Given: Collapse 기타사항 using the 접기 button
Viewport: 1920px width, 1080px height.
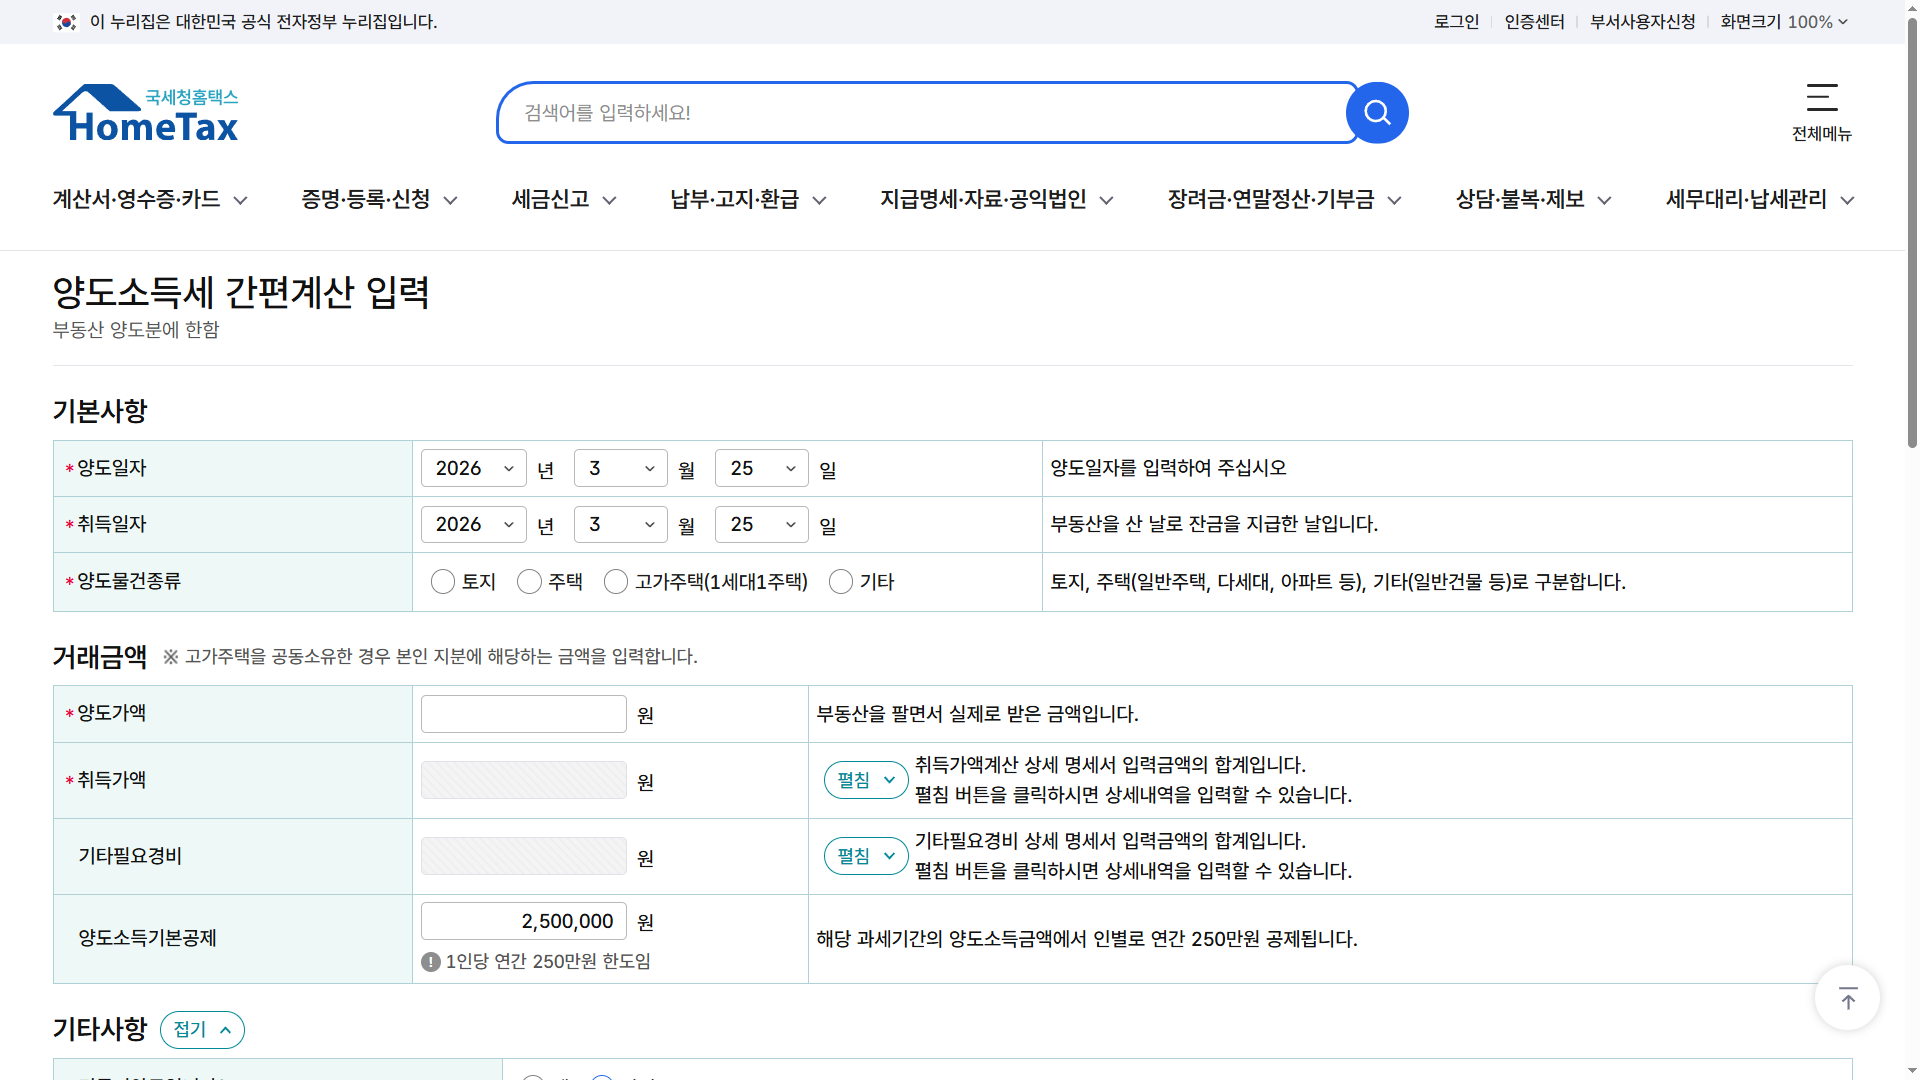Looking at the screenshot, I should coord(202,1029).
